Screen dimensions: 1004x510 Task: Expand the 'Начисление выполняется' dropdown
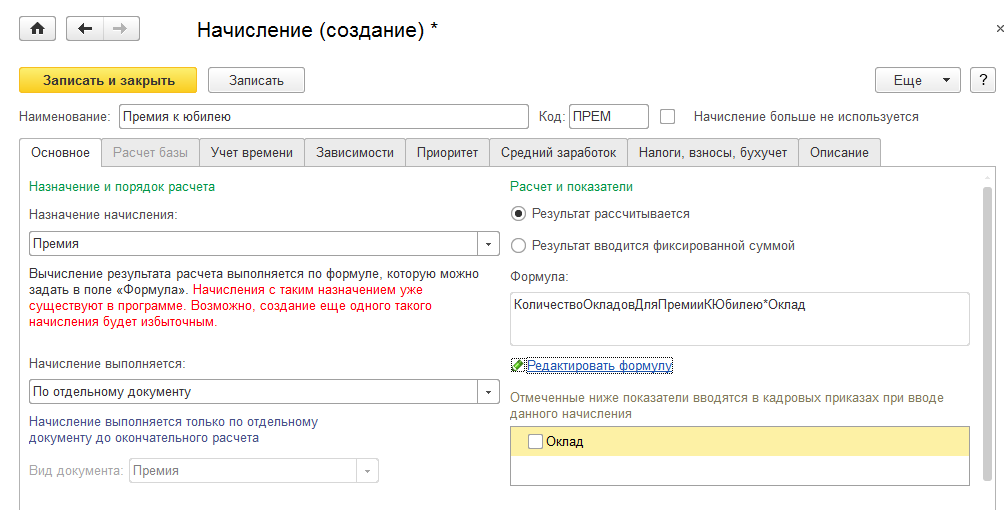(x=488, y=392)
